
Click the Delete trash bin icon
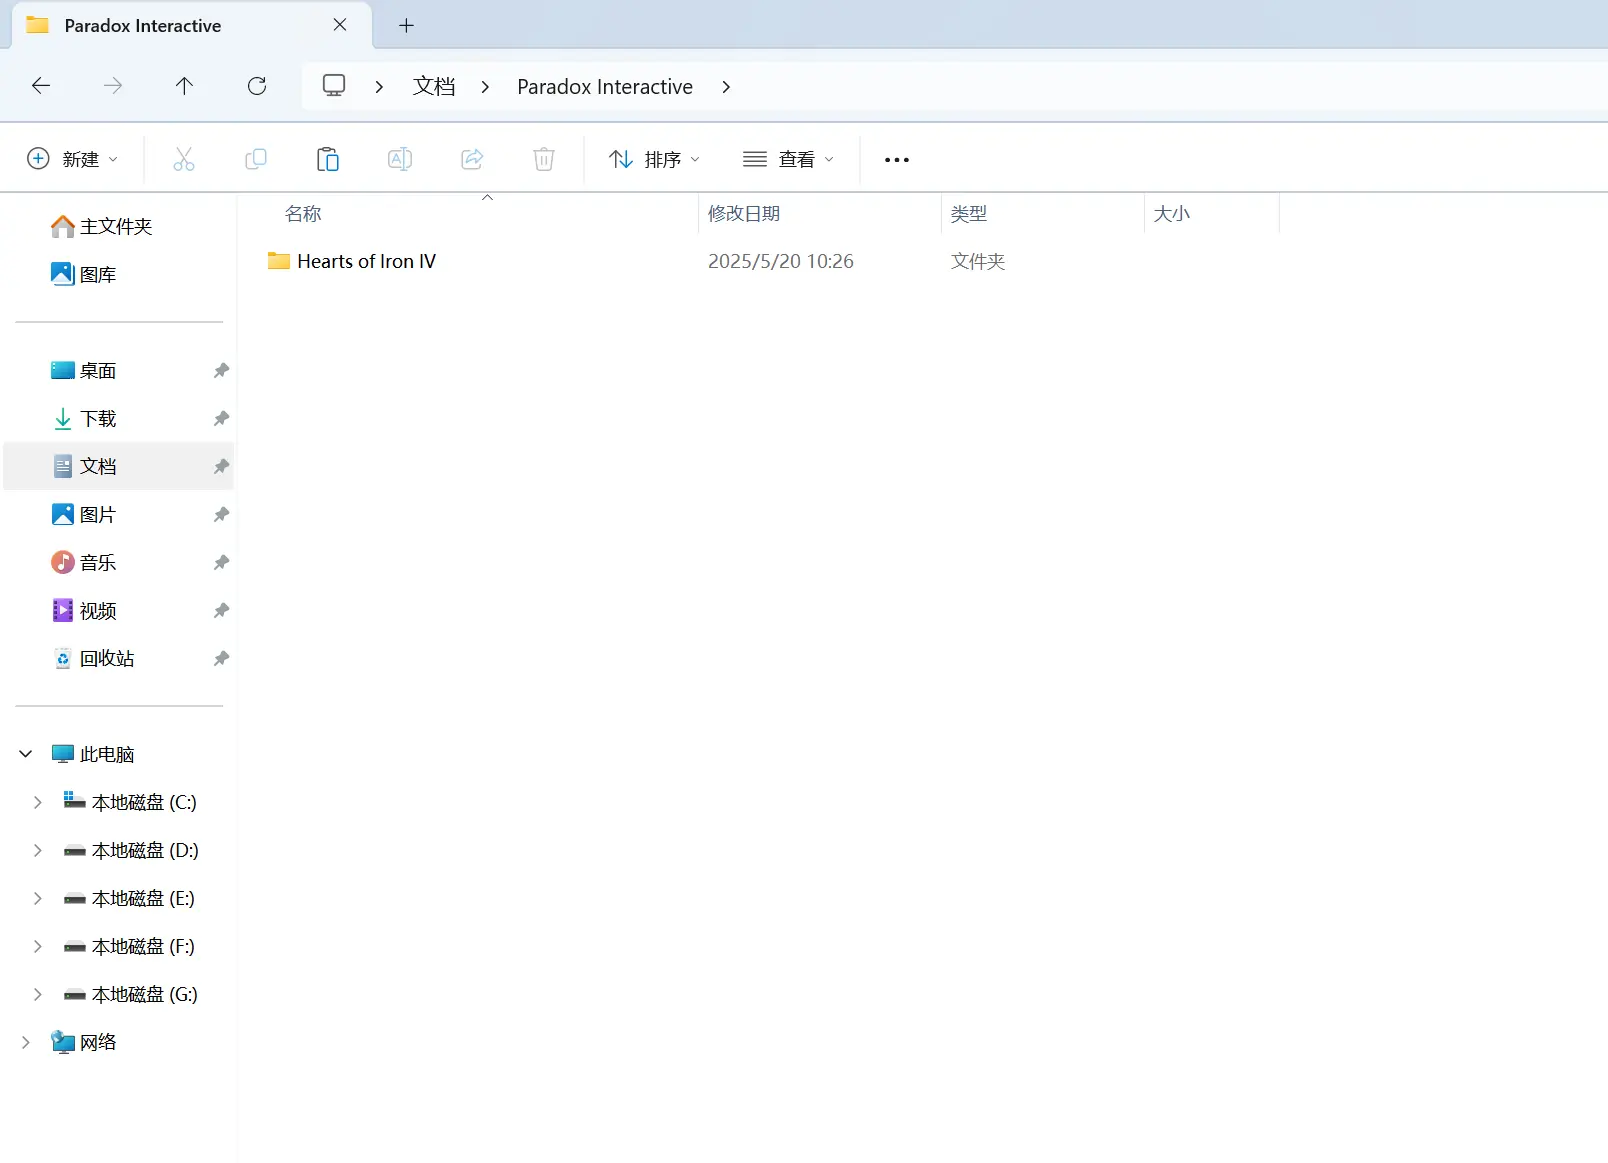point(544,159)
